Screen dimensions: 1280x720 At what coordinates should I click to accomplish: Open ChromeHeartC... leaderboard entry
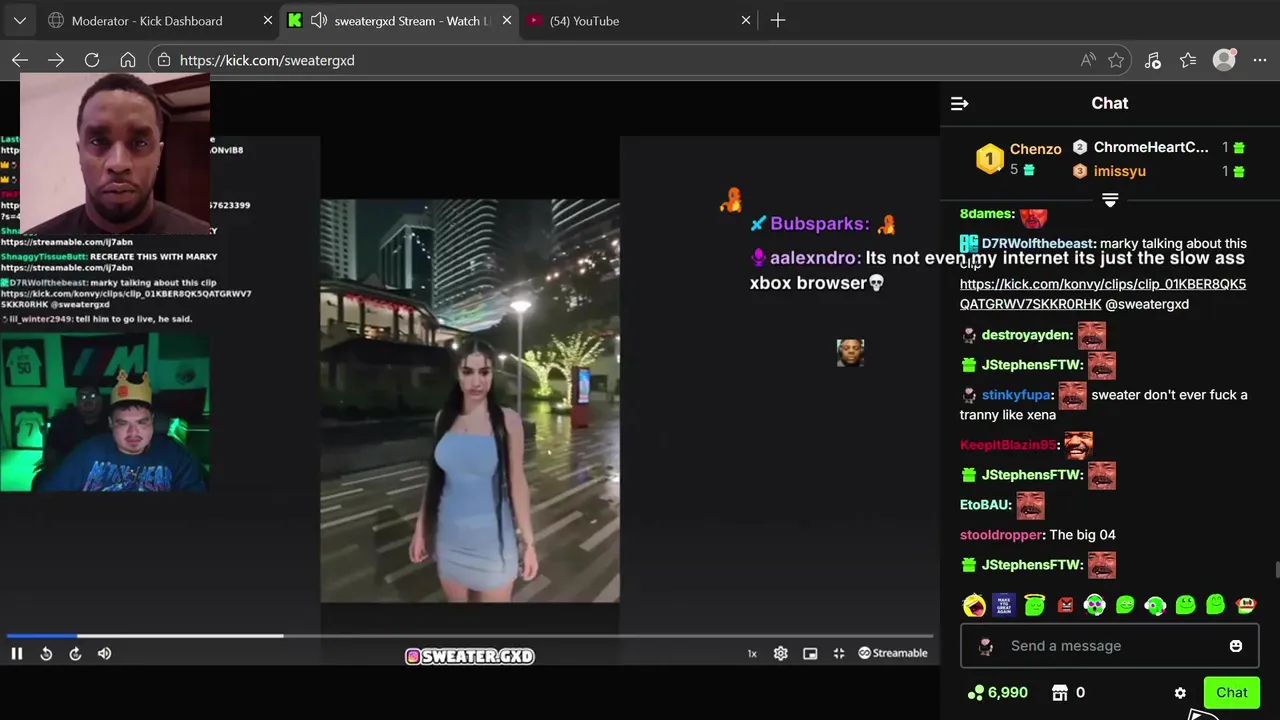(x=1150, y=147)
